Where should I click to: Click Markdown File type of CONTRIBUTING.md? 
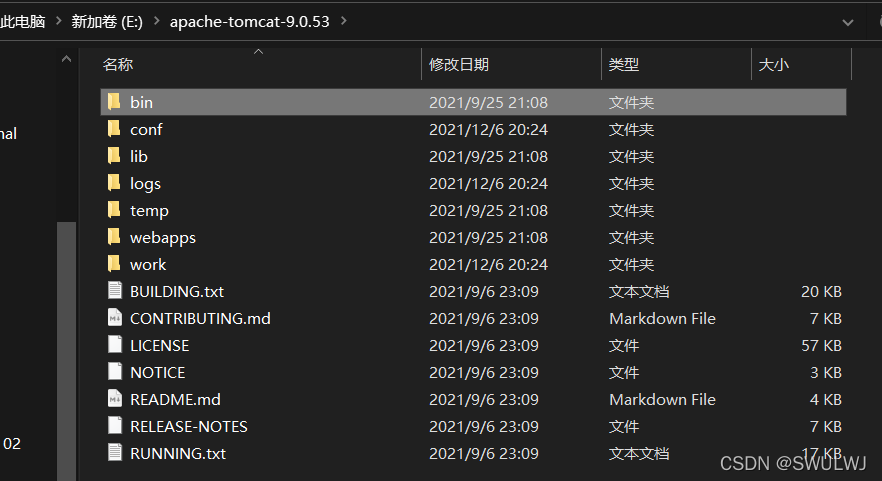[662, 318]
